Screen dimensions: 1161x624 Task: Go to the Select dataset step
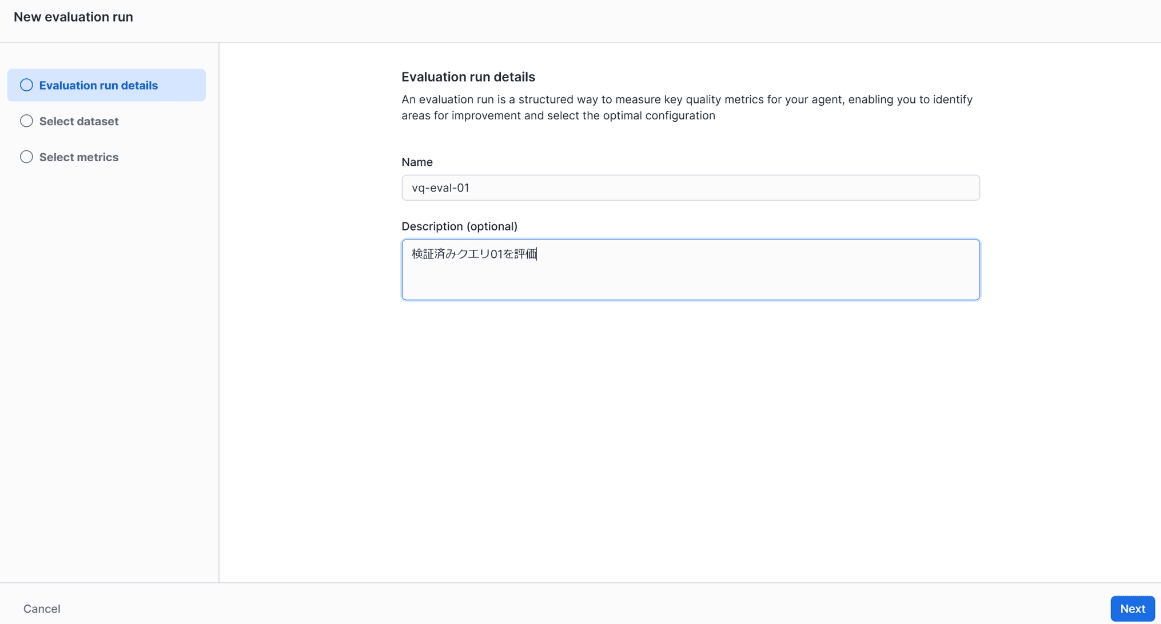coord(79,121)
